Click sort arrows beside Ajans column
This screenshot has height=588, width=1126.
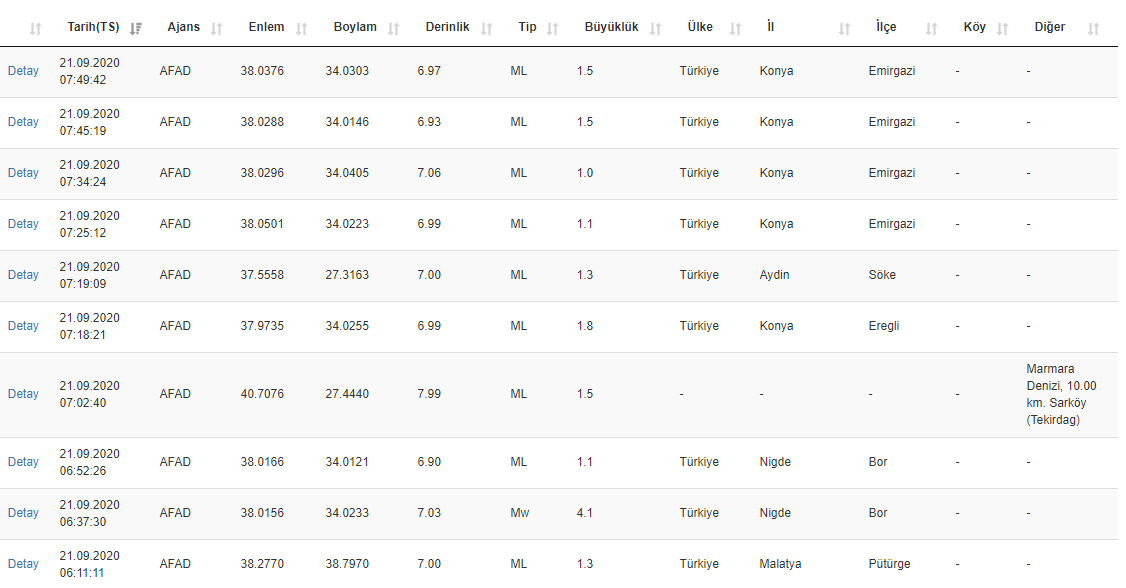coord(217,28)
